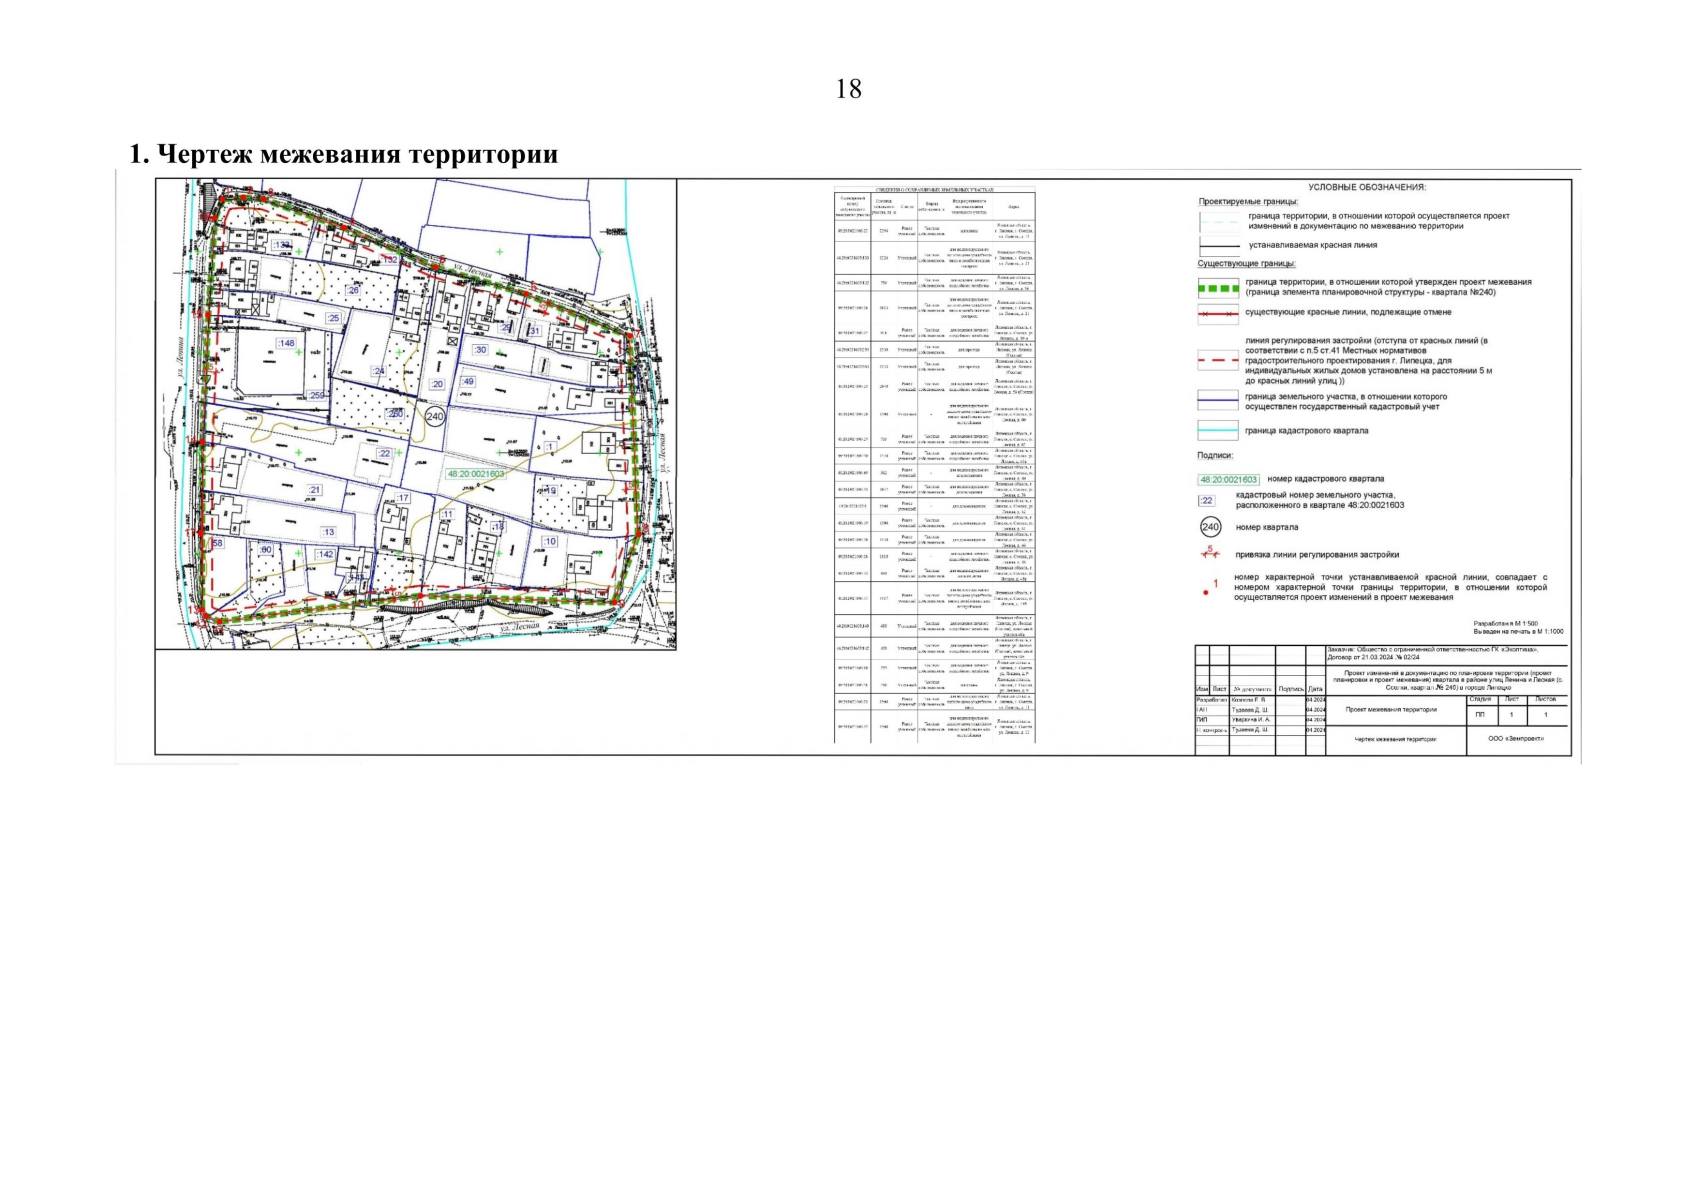Click the 'УСЛОВНЫЕ ОБОЗНАЧЕНИЯ' legend title

(1366, 188)
